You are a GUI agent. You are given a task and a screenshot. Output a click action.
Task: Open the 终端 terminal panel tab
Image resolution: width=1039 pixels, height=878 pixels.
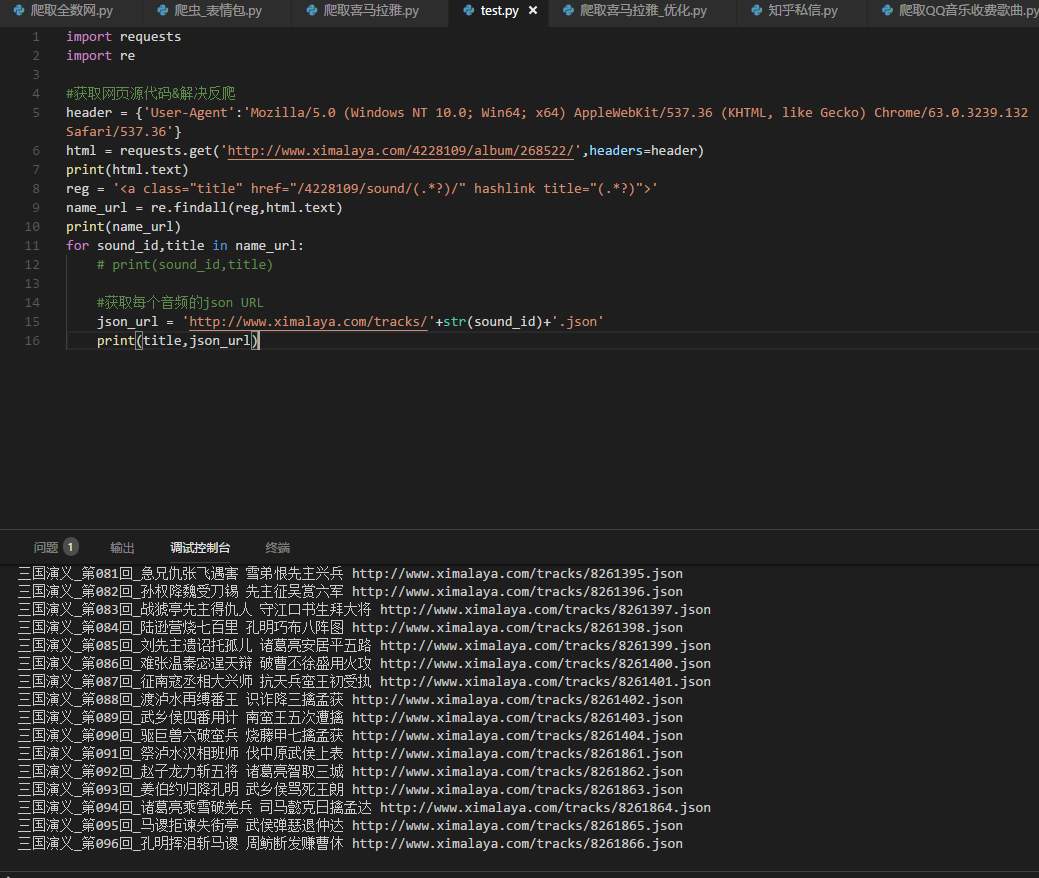(x=278, y=547)
